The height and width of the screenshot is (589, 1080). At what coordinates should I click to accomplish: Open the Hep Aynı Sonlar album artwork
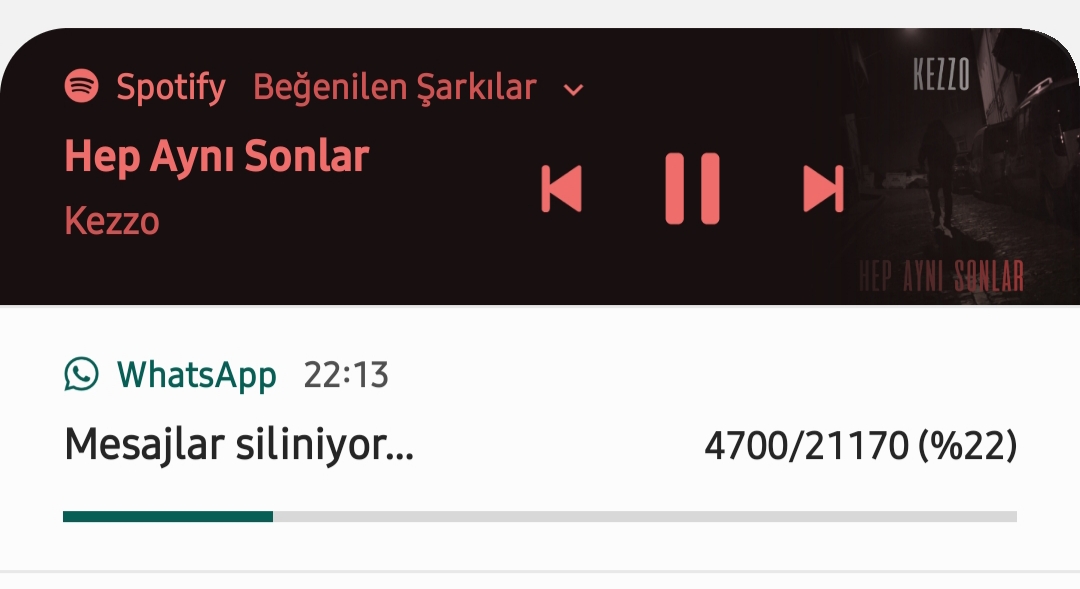point(961,167)
